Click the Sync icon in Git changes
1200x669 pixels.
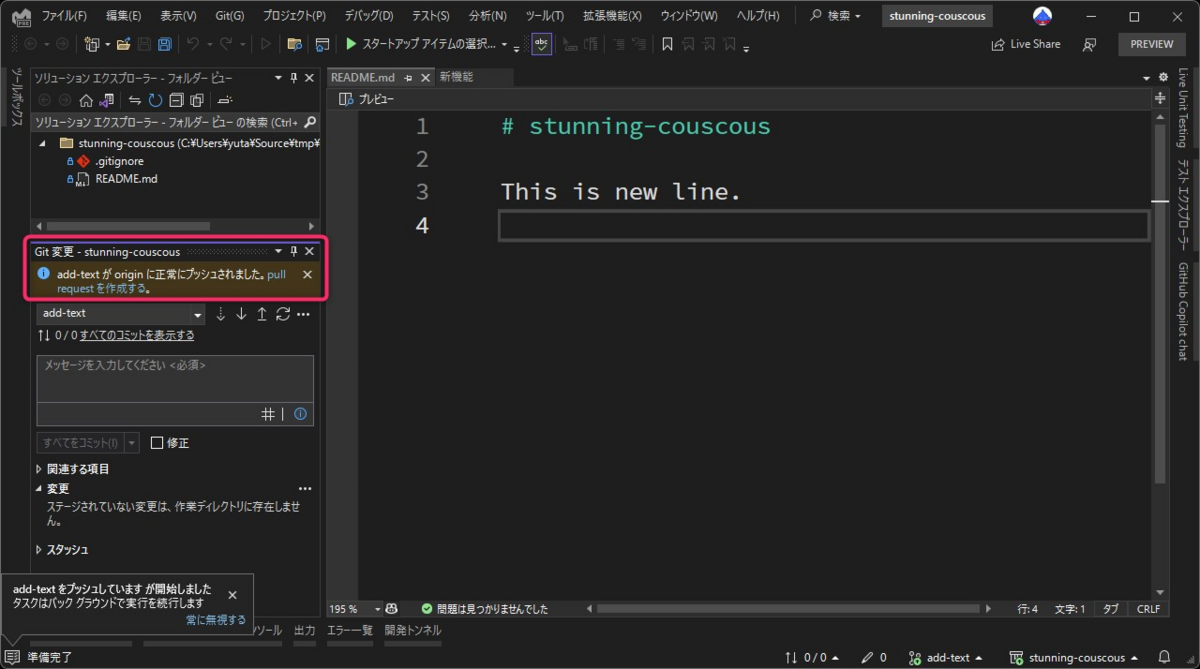tap(283, 314)
